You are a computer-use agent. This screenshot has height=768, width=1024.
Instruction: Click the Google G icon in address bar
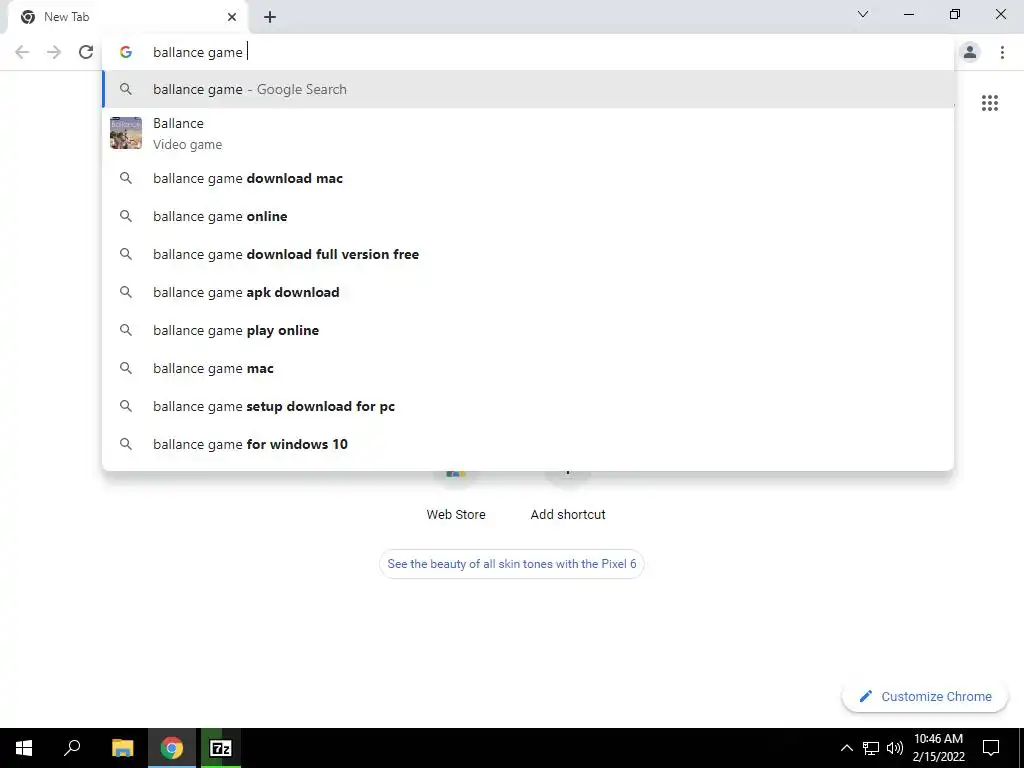126,52
